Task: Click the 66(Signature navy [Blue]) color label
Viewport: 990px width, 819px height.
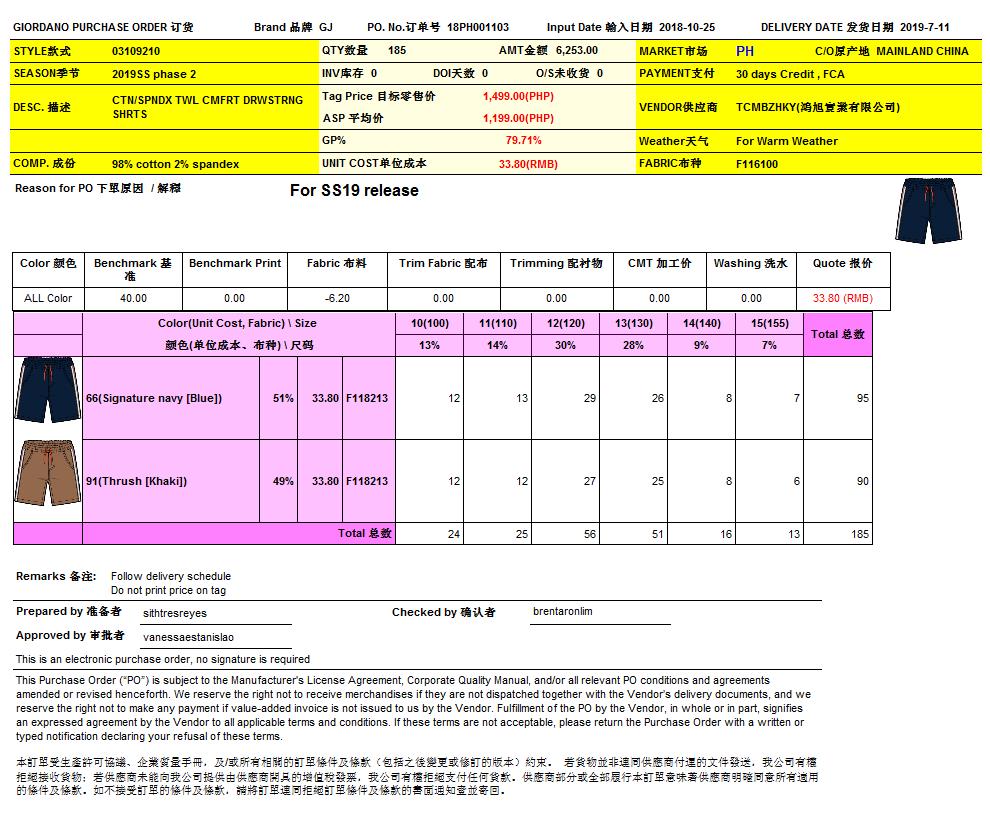Action: click(154, 398)
